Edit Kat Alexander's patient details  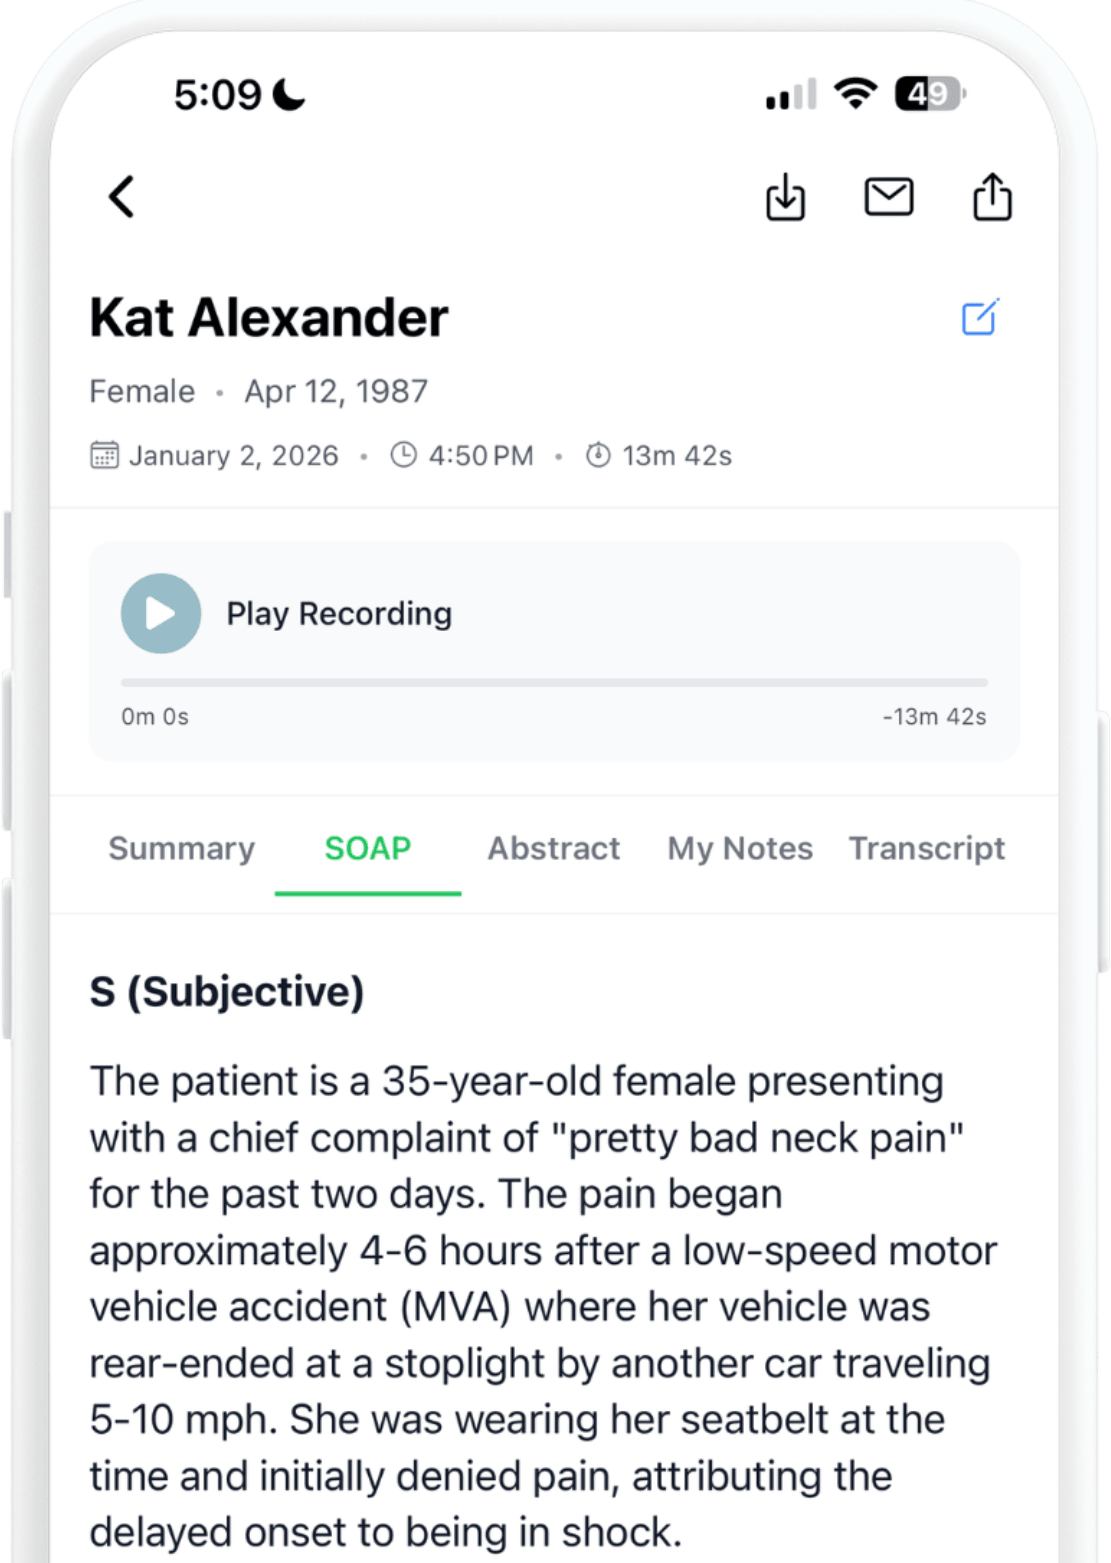(x=980, y=318)
